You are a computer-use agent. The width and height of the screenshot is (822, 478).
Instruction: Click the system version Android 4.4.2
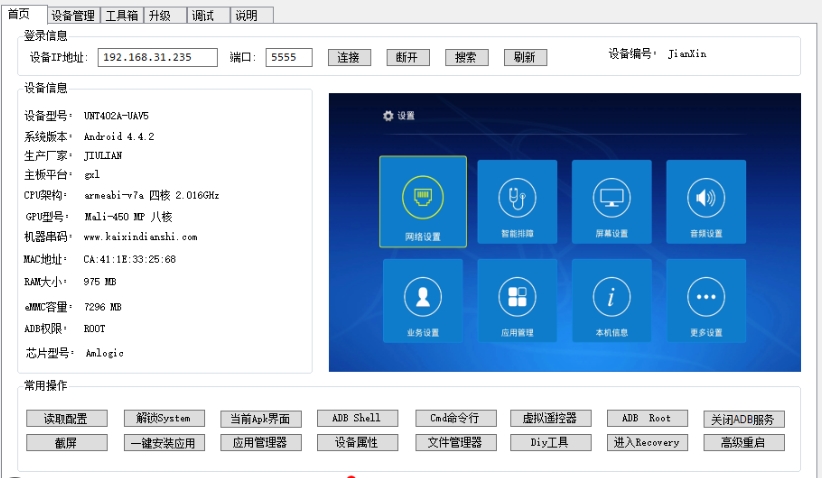119,137
